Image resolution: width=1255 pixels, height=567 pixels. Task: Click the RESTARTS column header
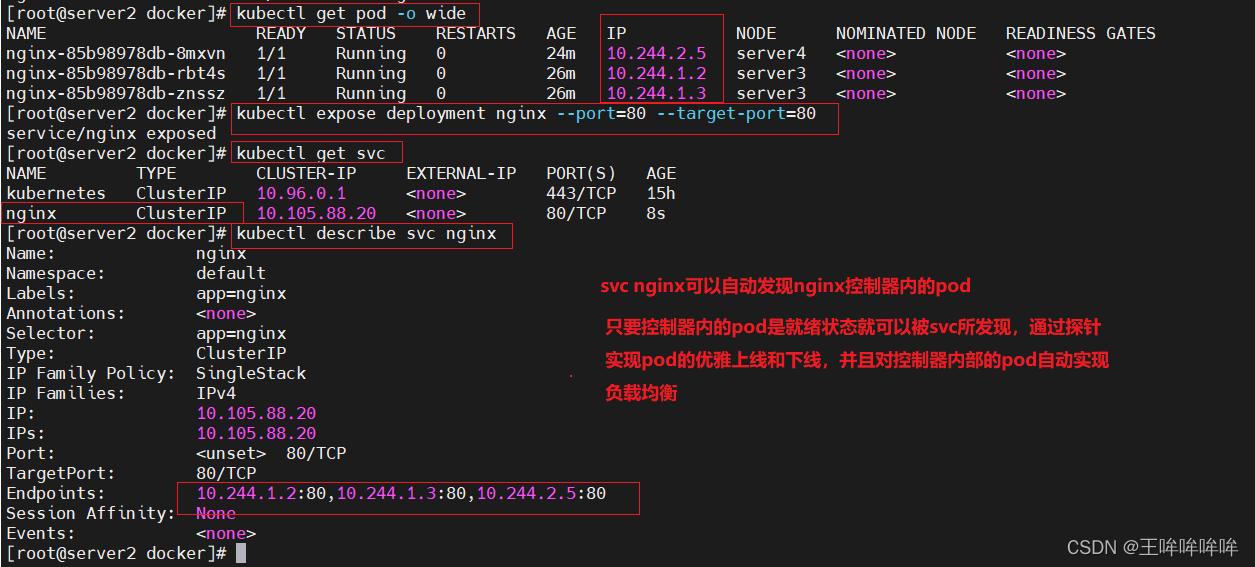tap(476, 33)
